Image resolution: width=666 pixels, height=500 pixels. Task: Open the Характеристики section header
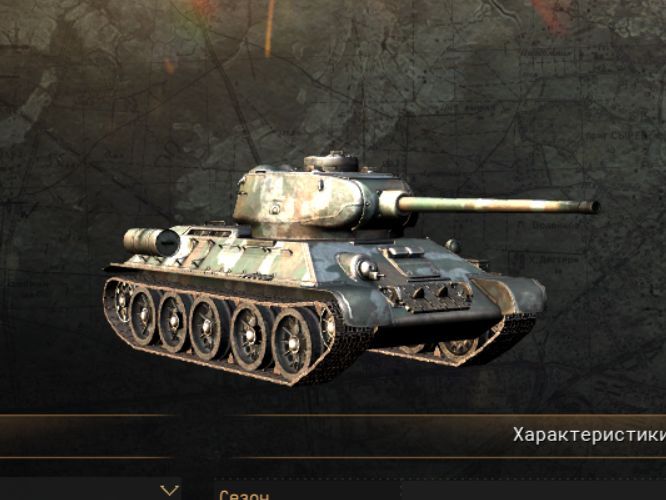point(589,435)
